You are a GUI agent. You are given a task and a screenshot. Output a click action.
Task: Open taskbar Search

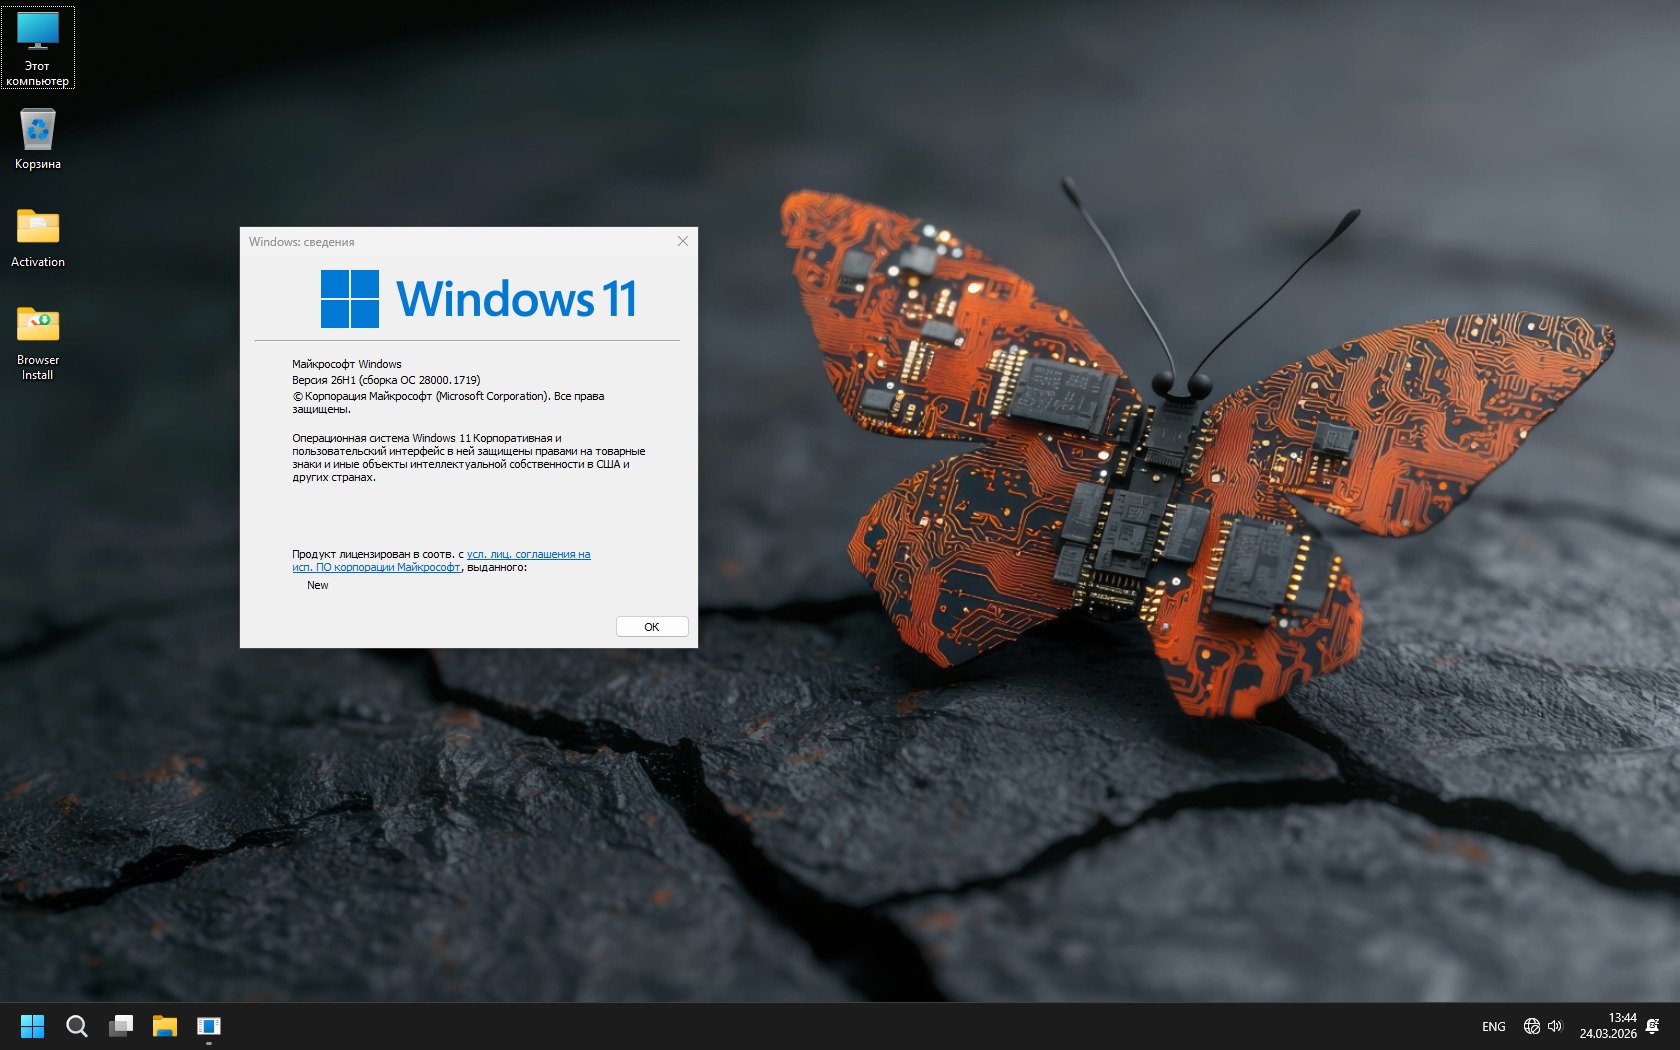76,1026
